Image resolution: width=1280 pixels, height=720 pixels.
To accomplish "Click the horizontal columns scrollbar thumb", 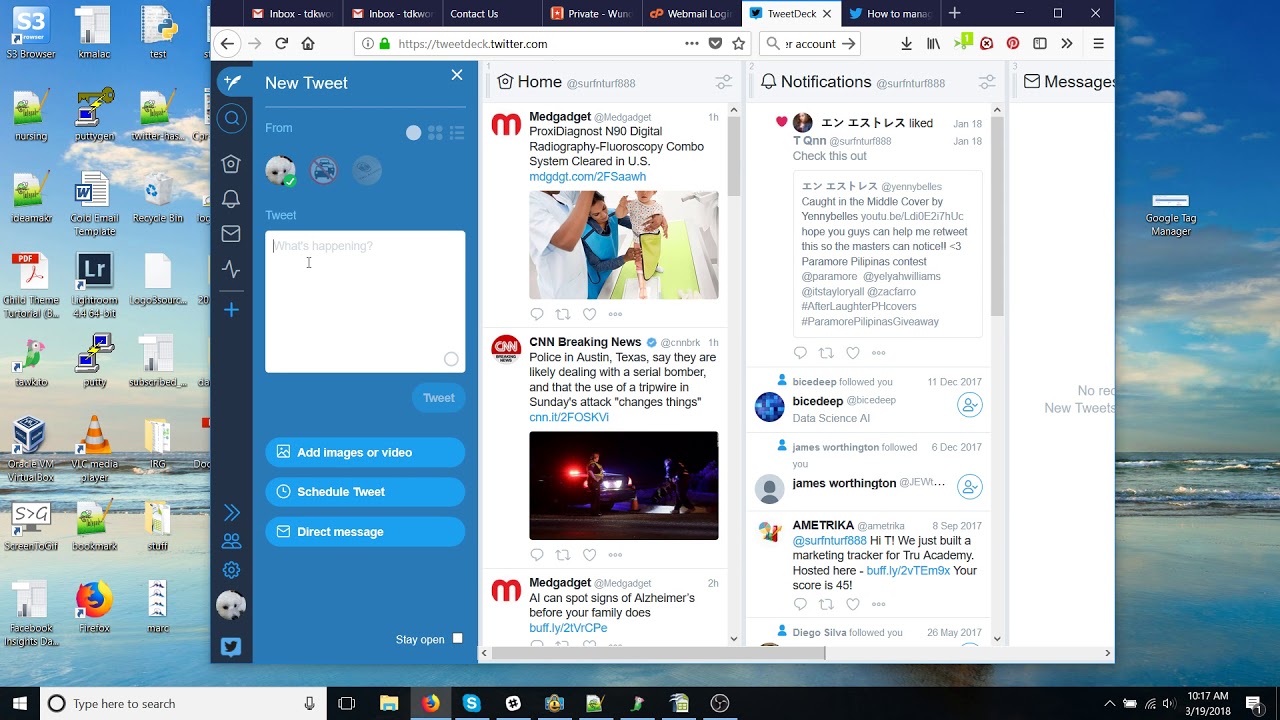I will coord(658,653).
